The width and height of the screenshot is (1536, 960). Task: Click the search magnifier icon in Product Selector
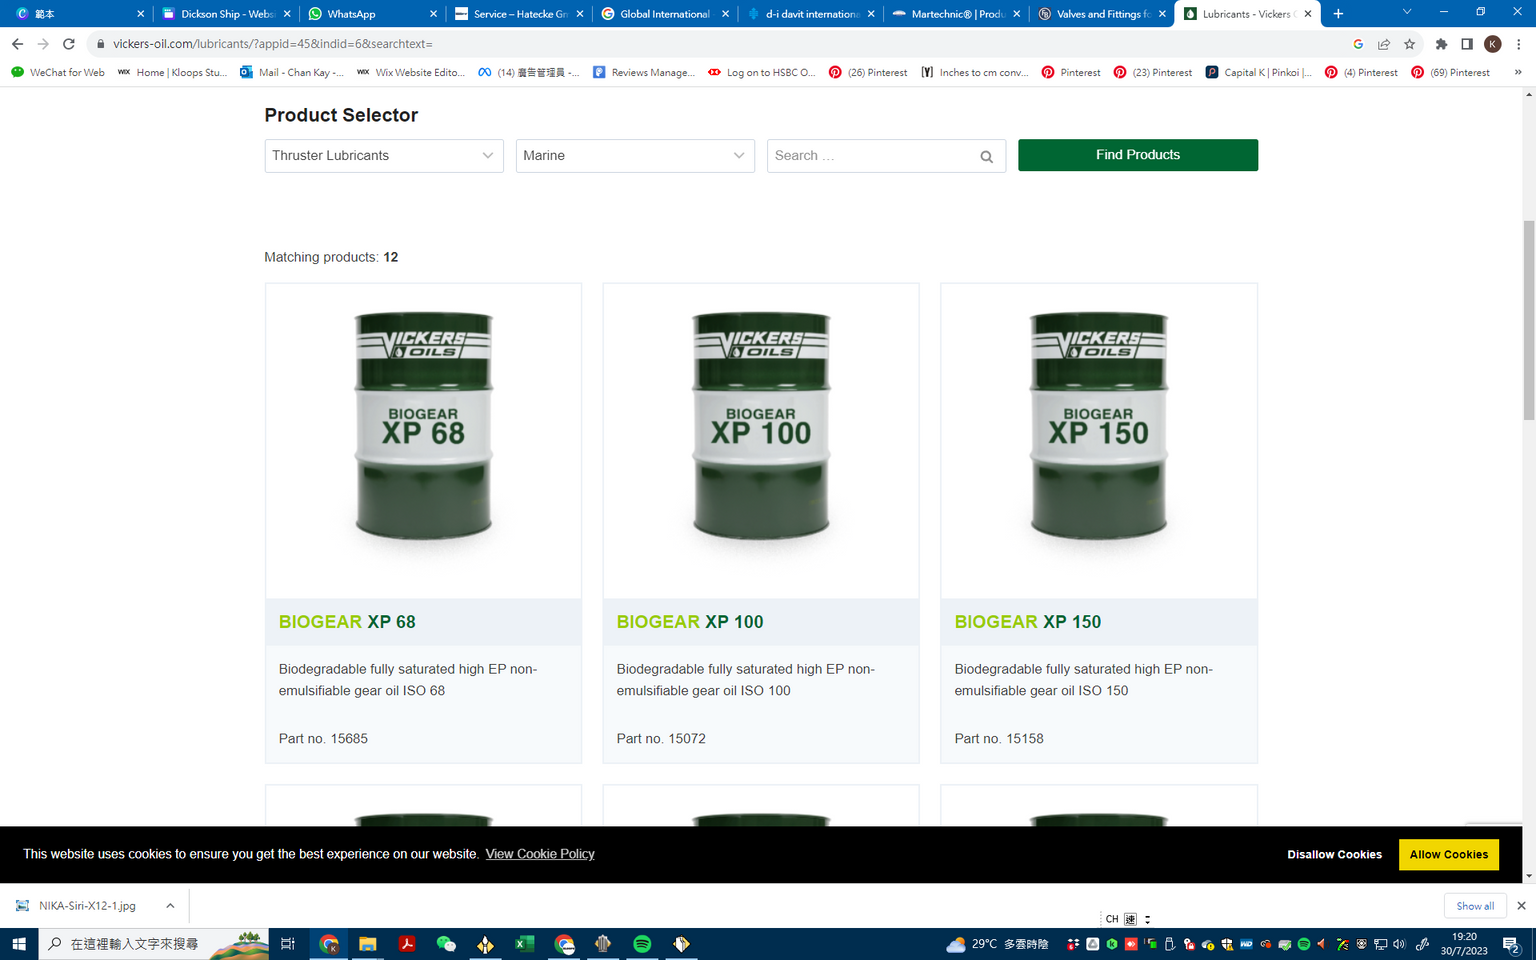coord(986,157)
